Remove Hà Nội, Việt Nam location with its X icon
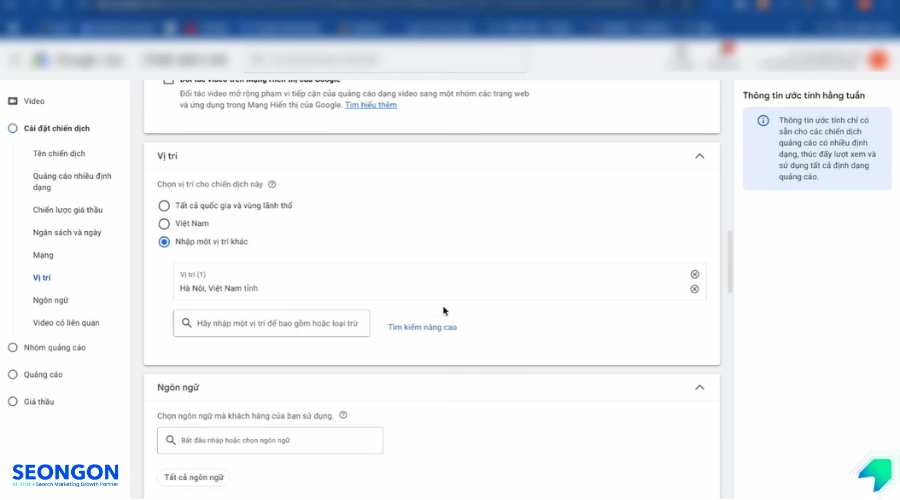This screenshot has width=900, height=500. (695, 289)
